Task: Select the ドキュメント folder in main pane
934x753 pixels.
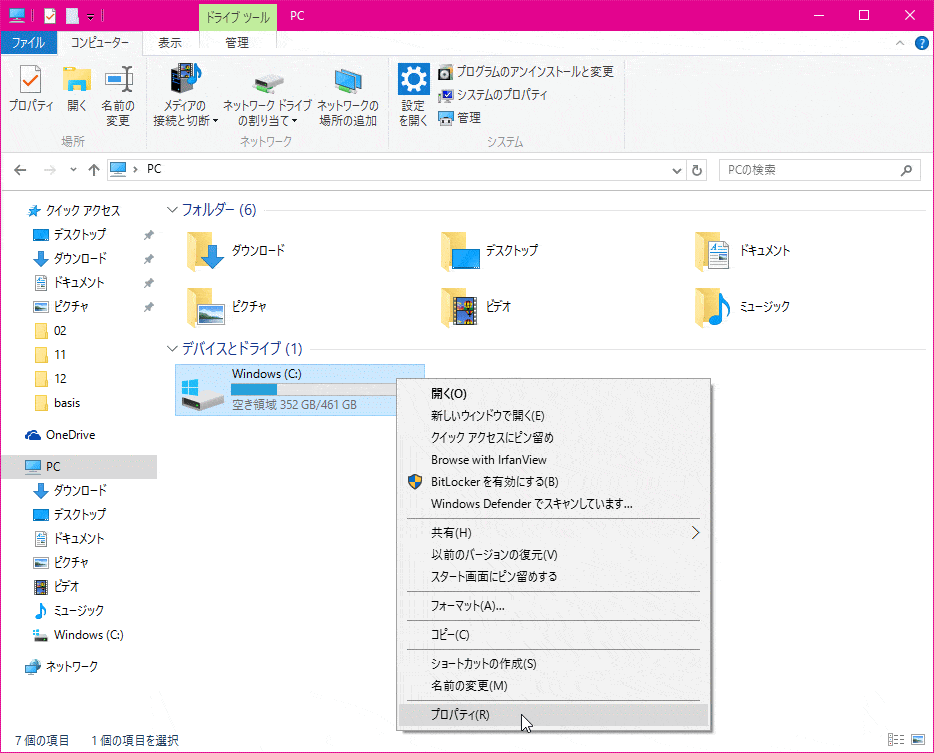Action: [x=743, y=251]
